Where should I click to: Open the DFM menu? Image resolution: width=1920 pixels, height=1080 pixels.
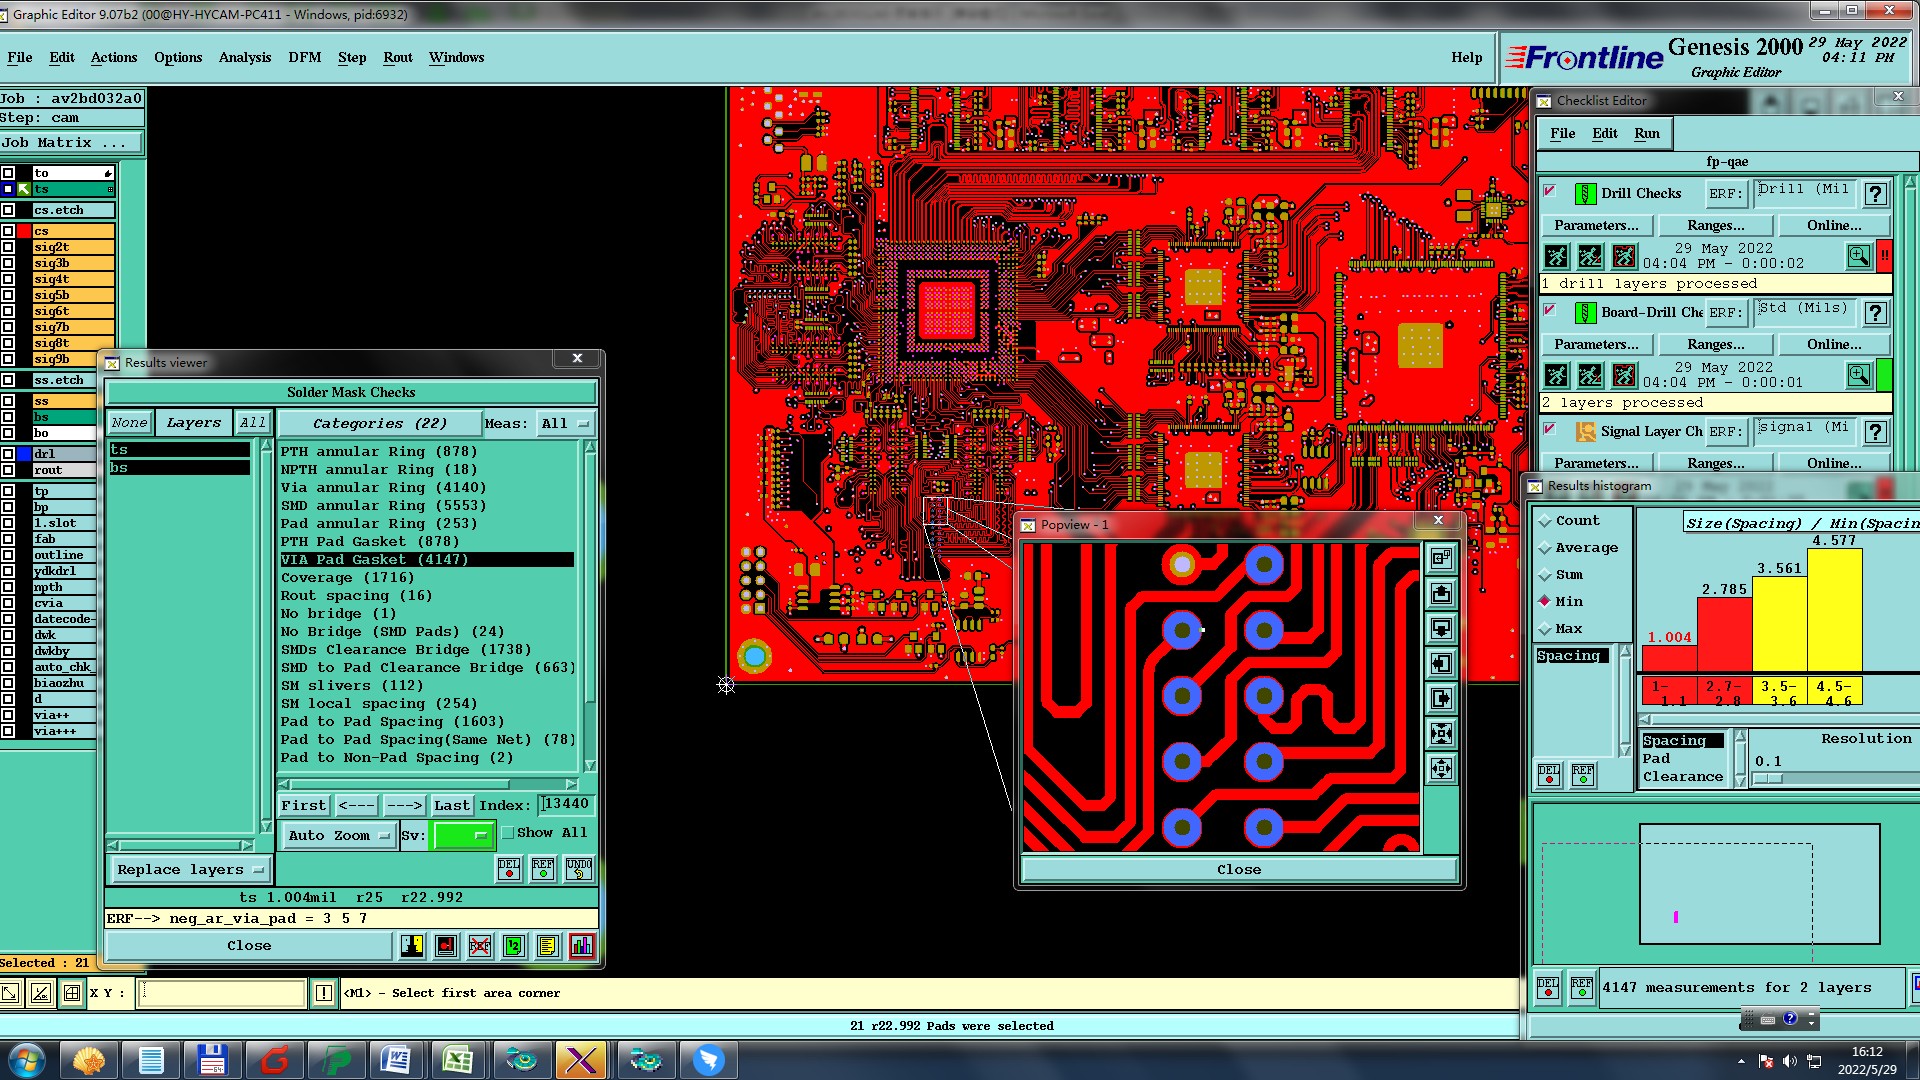click(305, 57)
